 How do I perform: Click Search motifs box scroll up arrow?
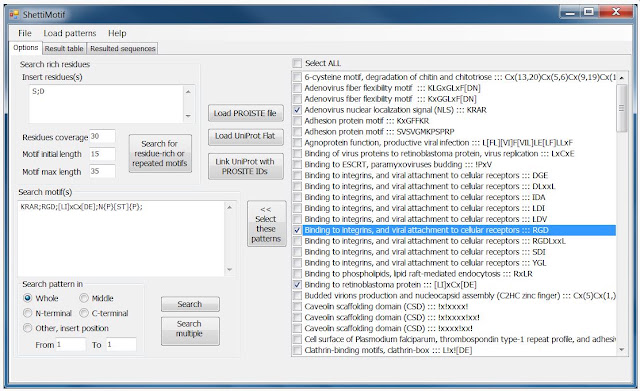[x=229, y=207]
